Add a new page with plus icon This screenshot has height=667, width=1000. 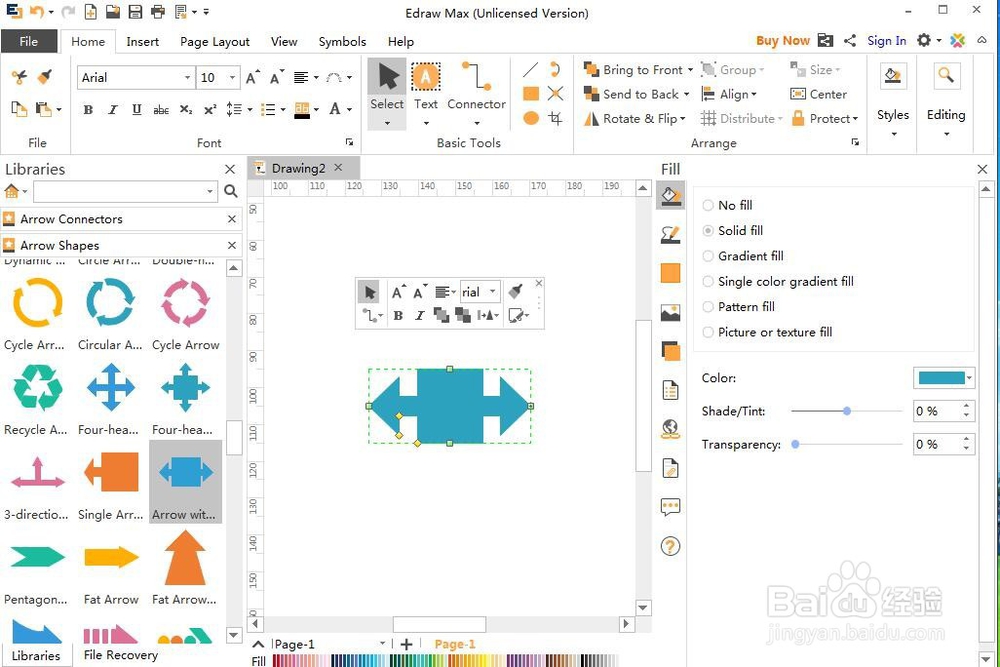[406, 644]
